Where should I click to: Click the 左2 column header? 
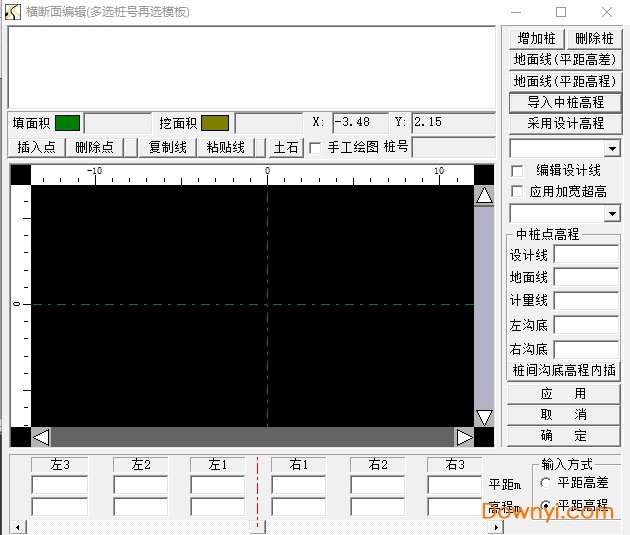(141, 465)
